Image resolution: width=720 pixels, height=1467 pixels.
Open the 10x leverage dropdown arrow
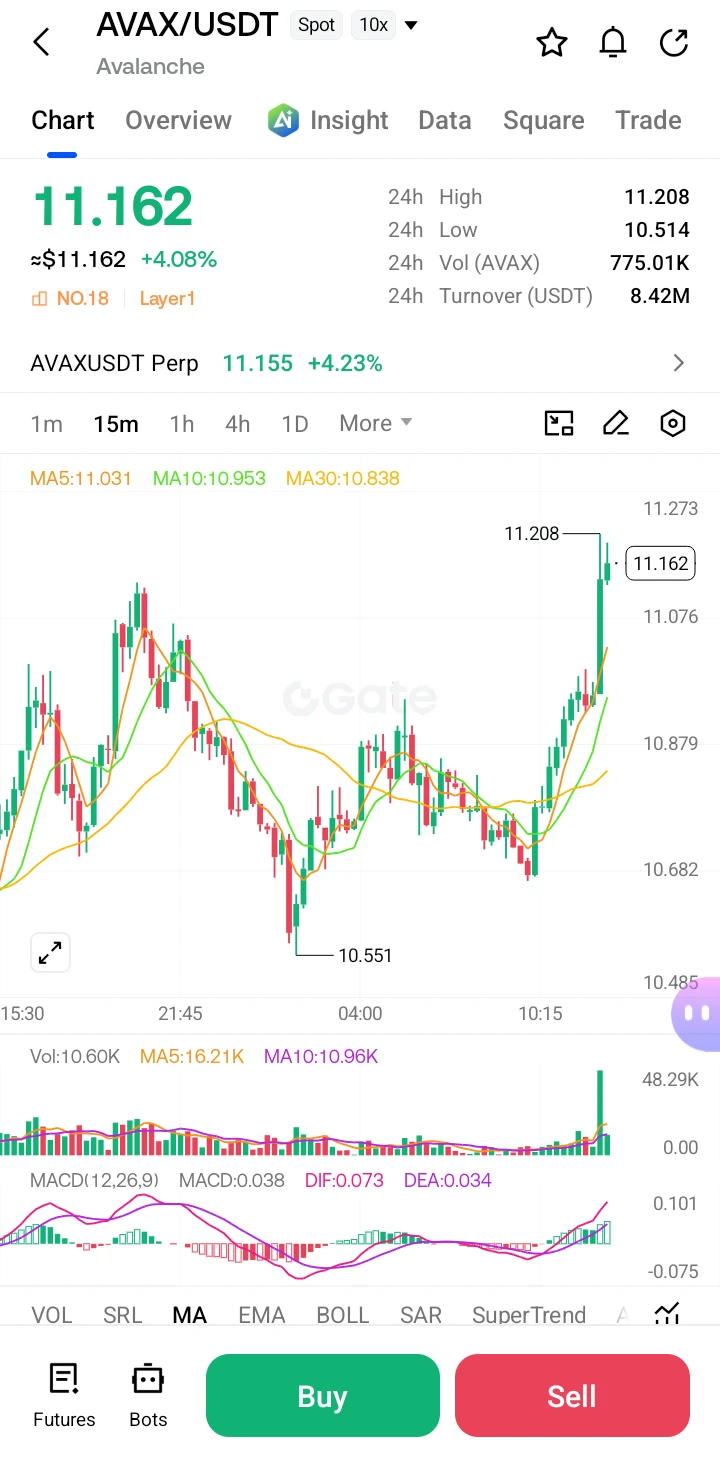pyautogui.click(x=411, y=25)
